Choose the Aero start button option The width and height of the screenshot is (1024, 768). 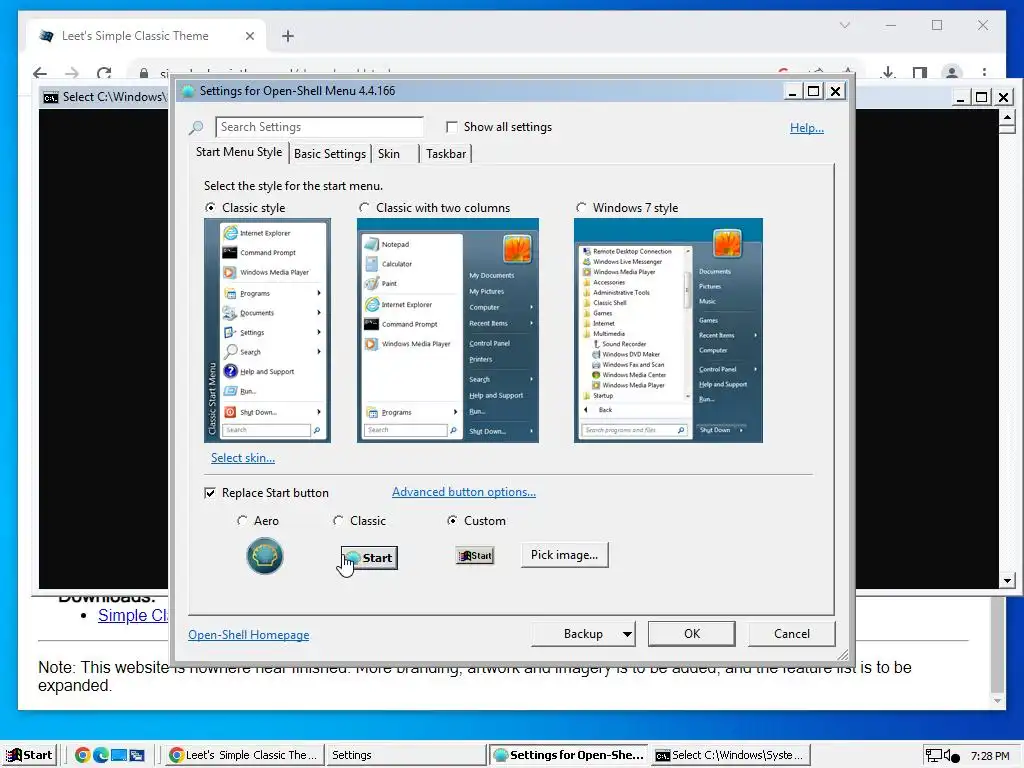point(242,520)
